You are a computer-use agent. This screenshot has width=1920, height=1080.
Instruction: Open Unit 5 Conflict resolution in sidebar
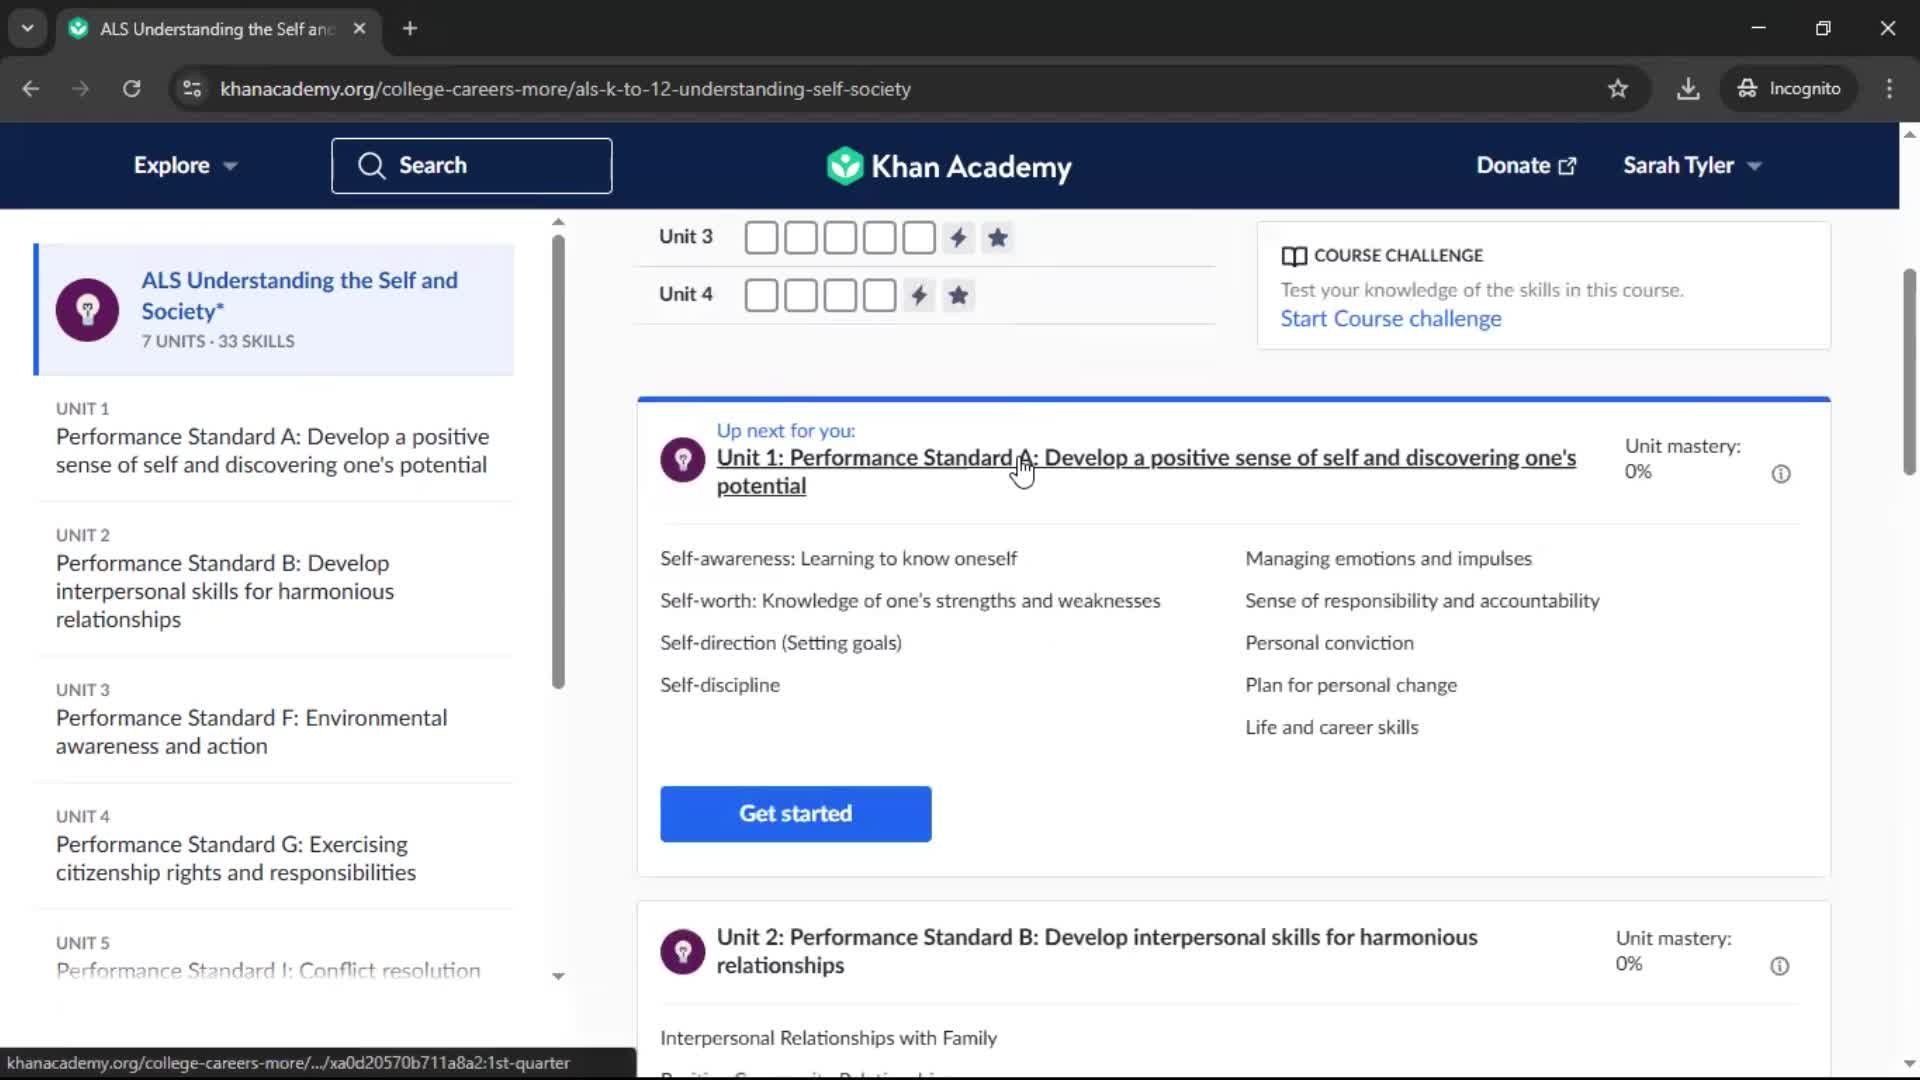point(274,958)
